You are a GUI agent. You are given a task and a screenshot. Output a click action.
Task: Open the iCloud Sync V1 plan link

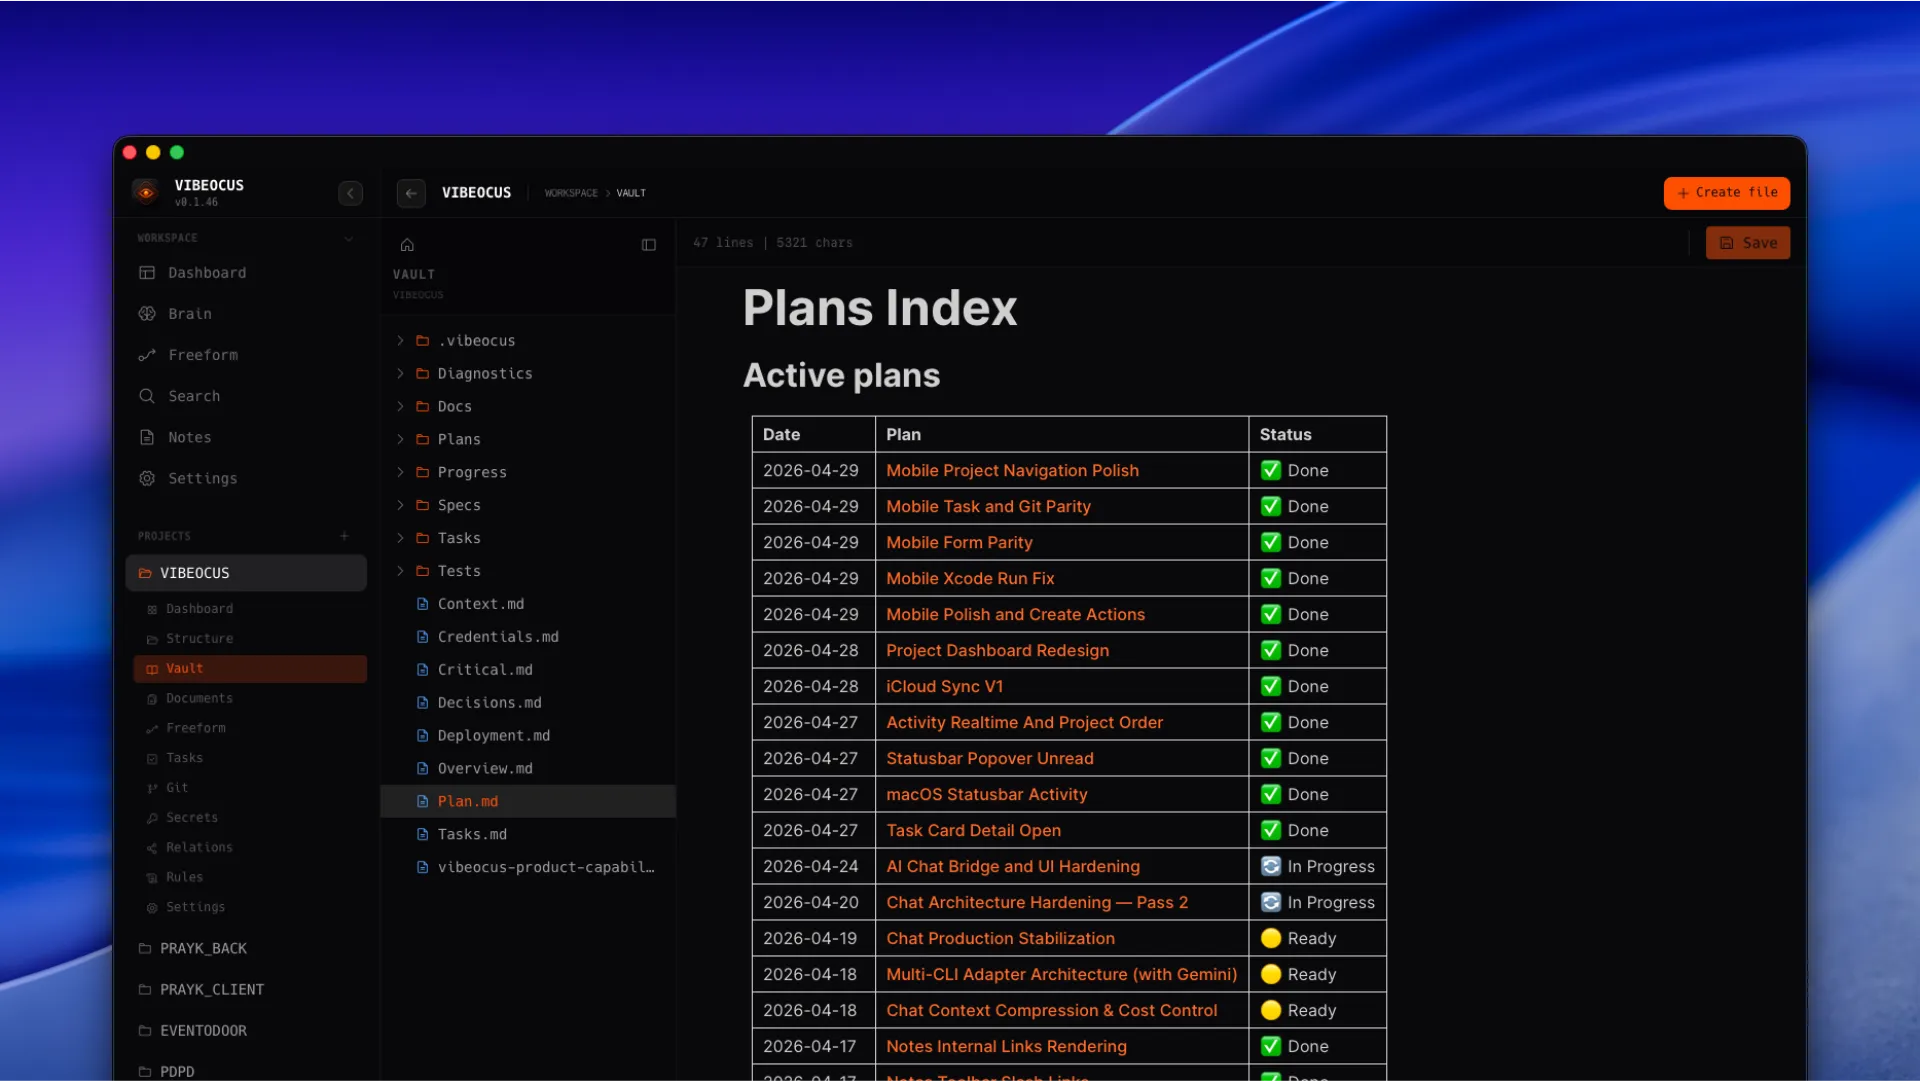tap(944, 687)
